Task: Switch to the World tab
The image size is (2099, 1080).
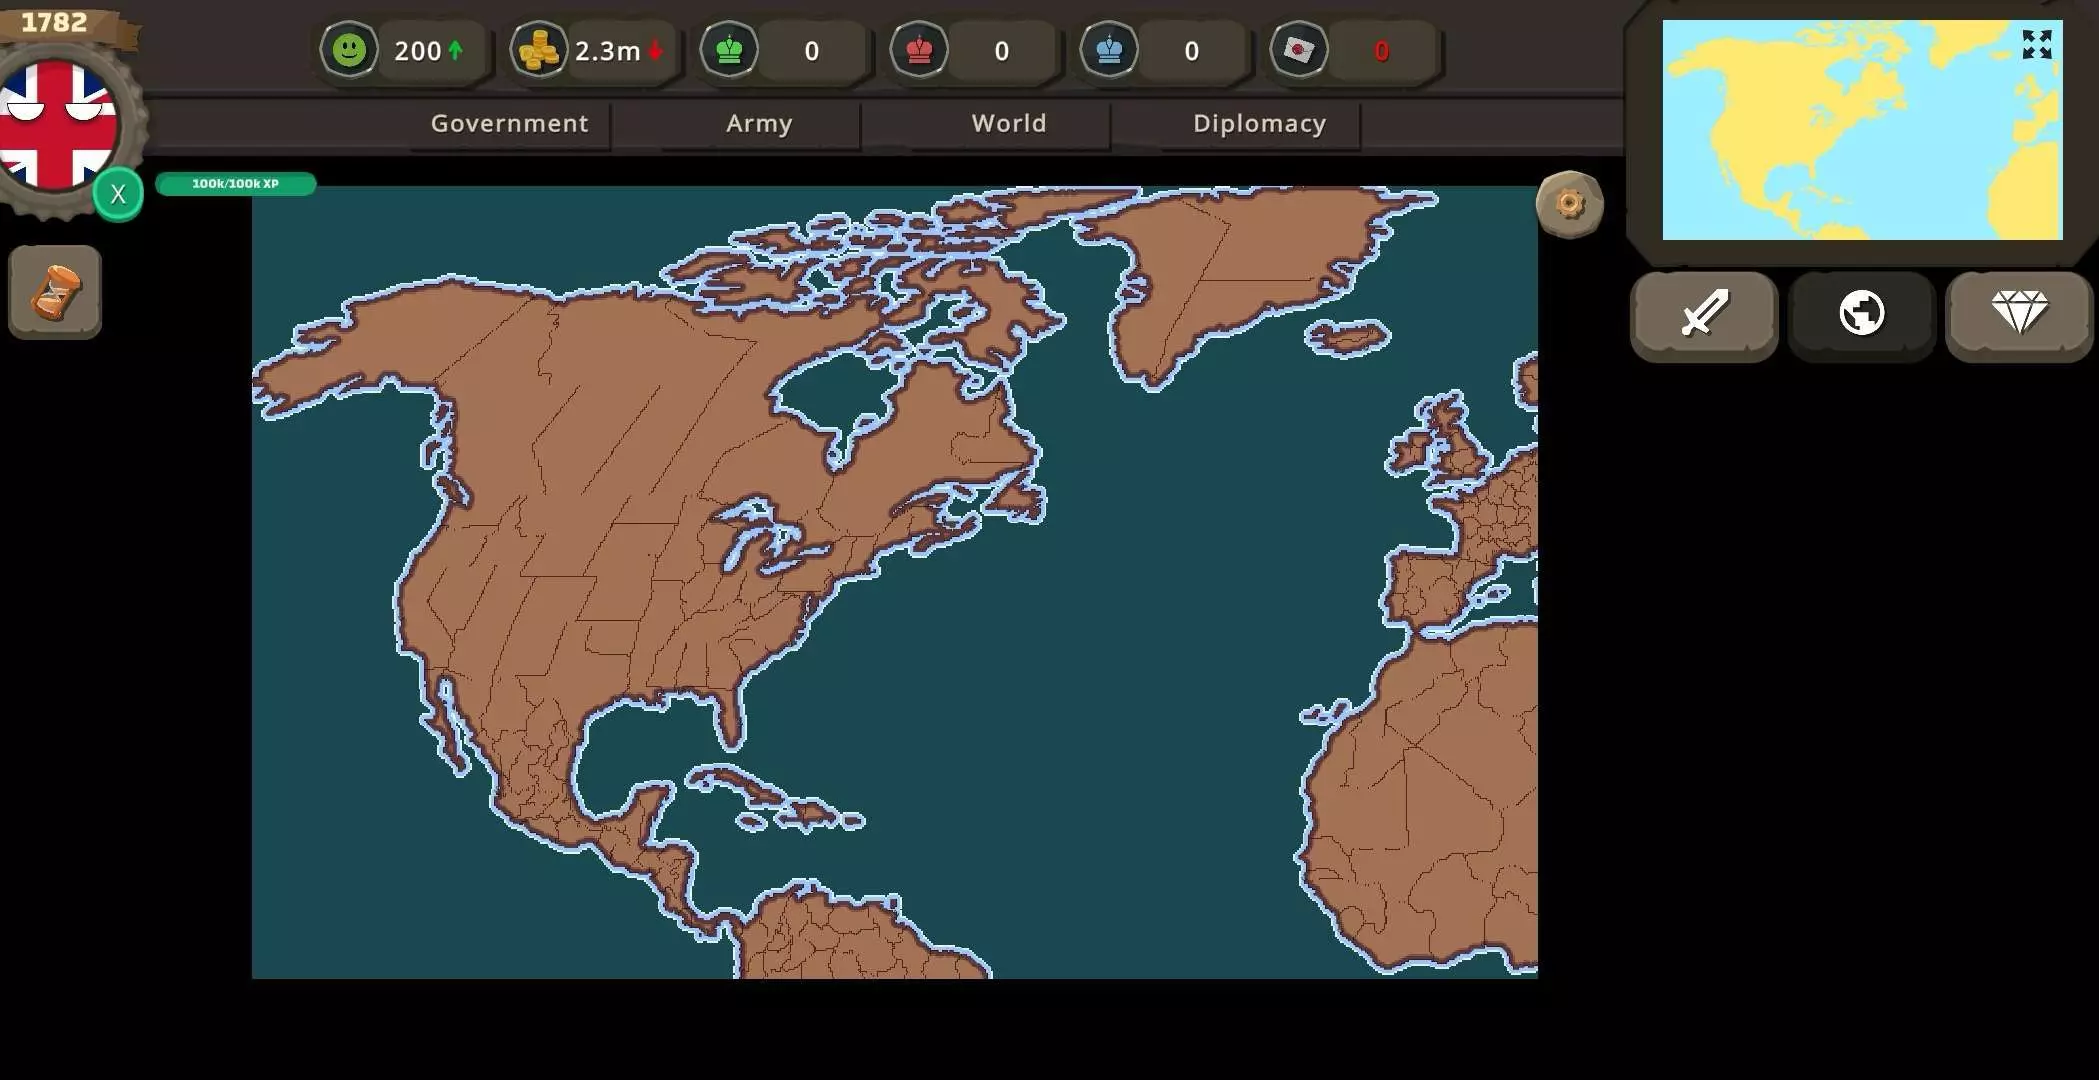Action: click(1009, 123)
